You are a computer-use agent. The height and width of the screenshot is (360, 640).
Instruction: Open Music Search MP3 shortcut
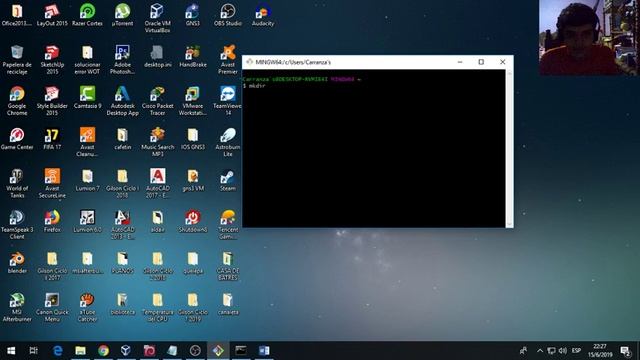coord(157,142)
